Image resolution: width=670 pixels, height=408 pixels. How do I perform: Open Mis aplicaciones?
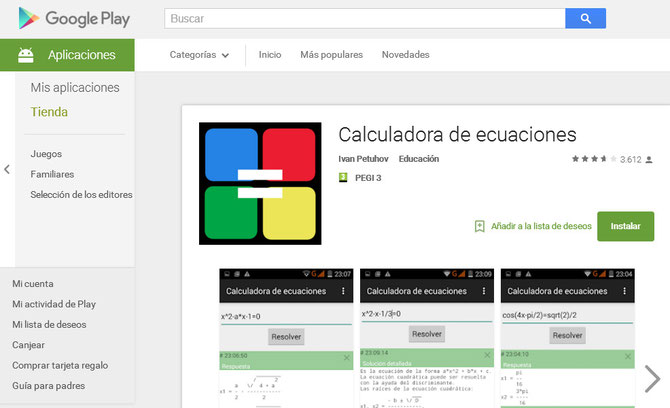pyautogui.click(x=75, y=88)
